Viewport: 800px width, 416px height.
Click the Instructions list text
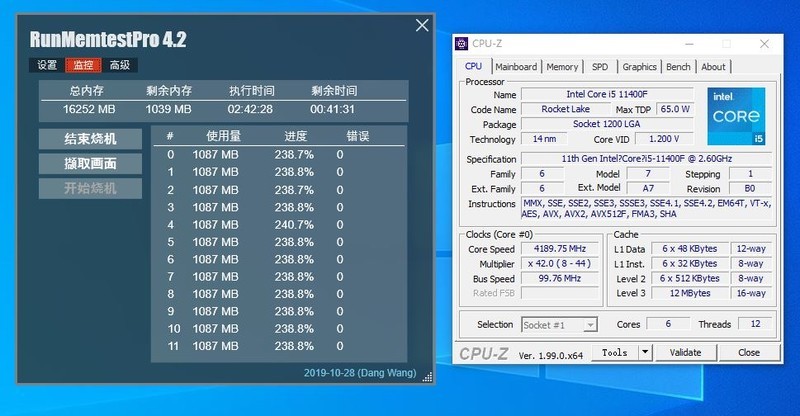pos(646,209)
